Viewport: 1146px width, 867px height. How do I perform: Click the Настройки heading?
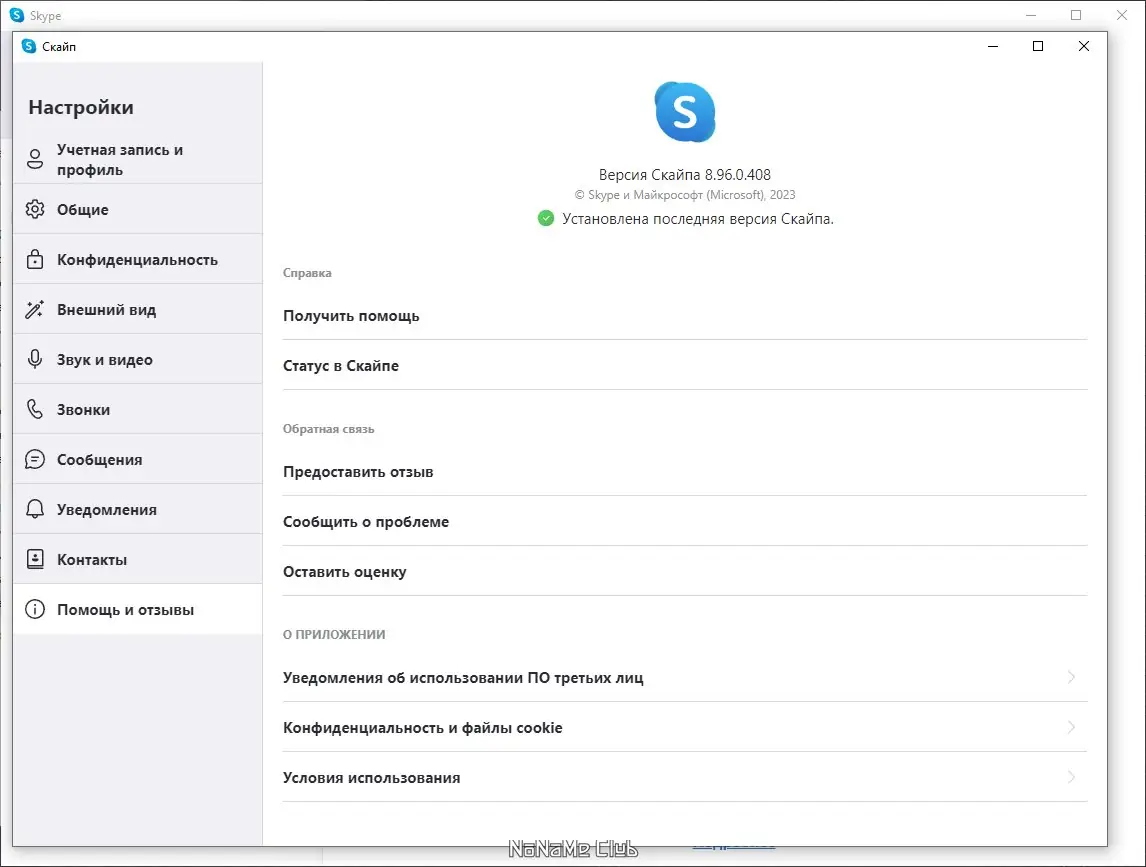(x=81, y=107)
